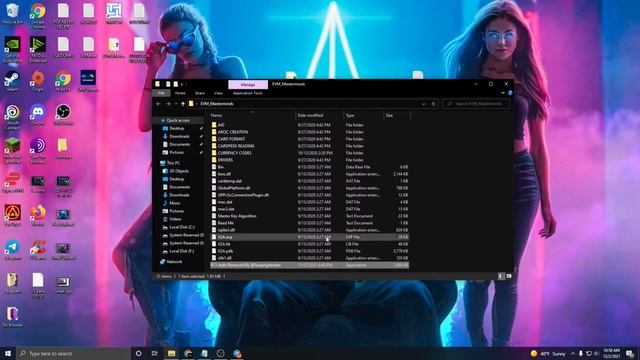Open the Origin desktop shortcut
This screenshot has height=360, width=640.
point(38,80)
